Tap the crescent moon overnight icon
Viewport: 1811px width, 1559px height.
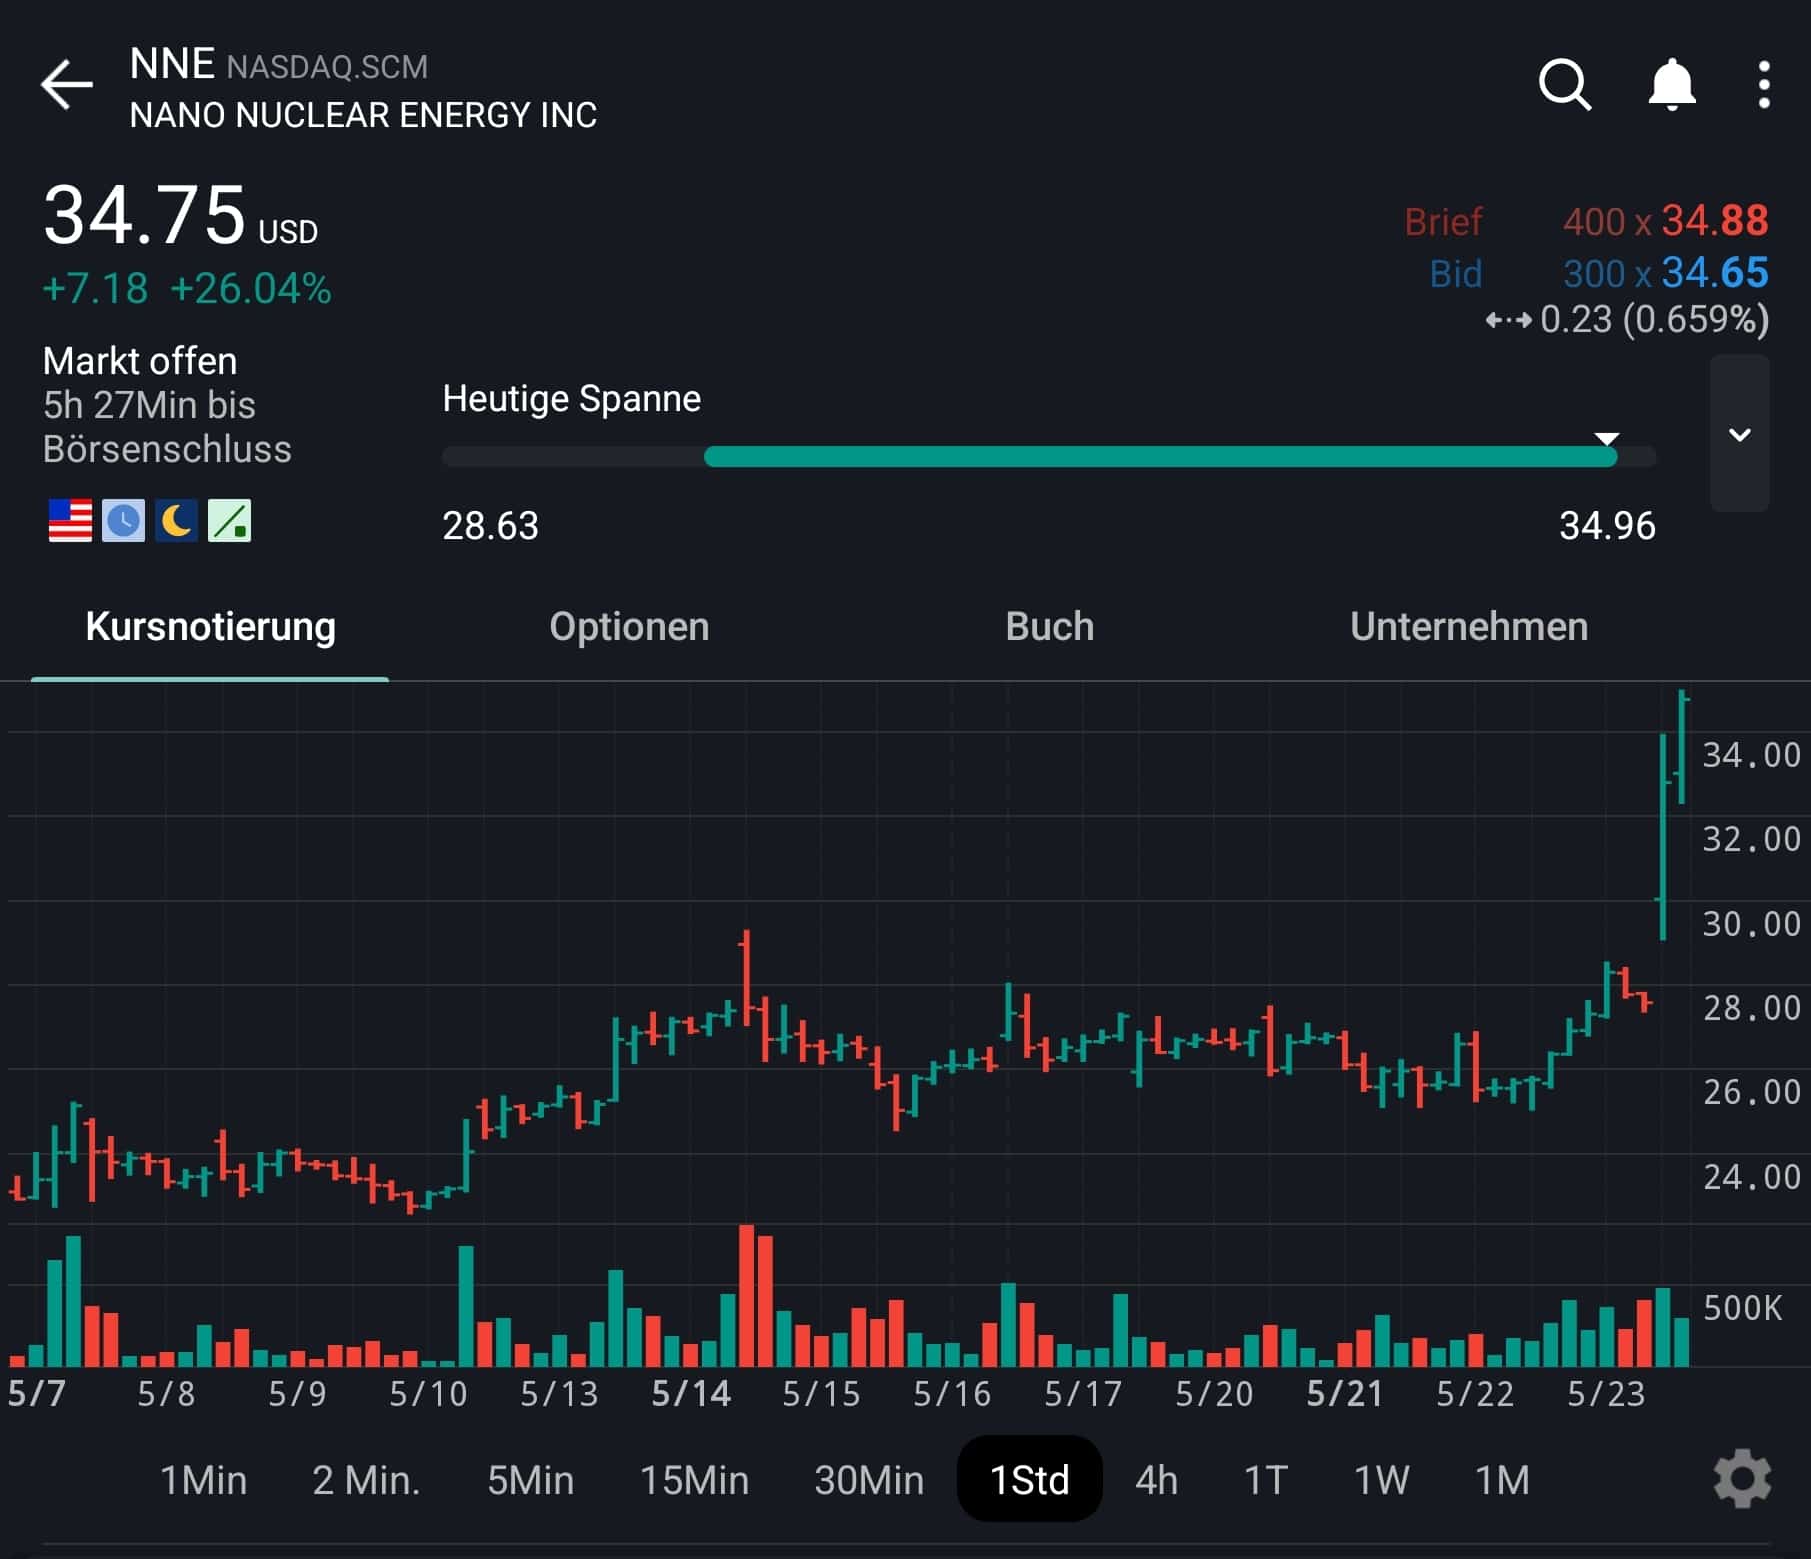pos(177,521)
